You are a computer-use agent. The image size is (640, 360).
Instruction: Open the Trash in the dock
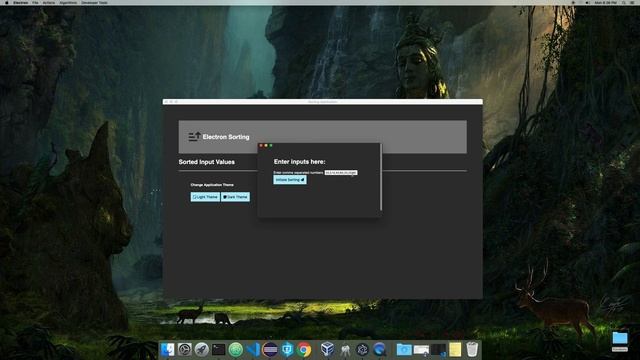coord(472,349)
